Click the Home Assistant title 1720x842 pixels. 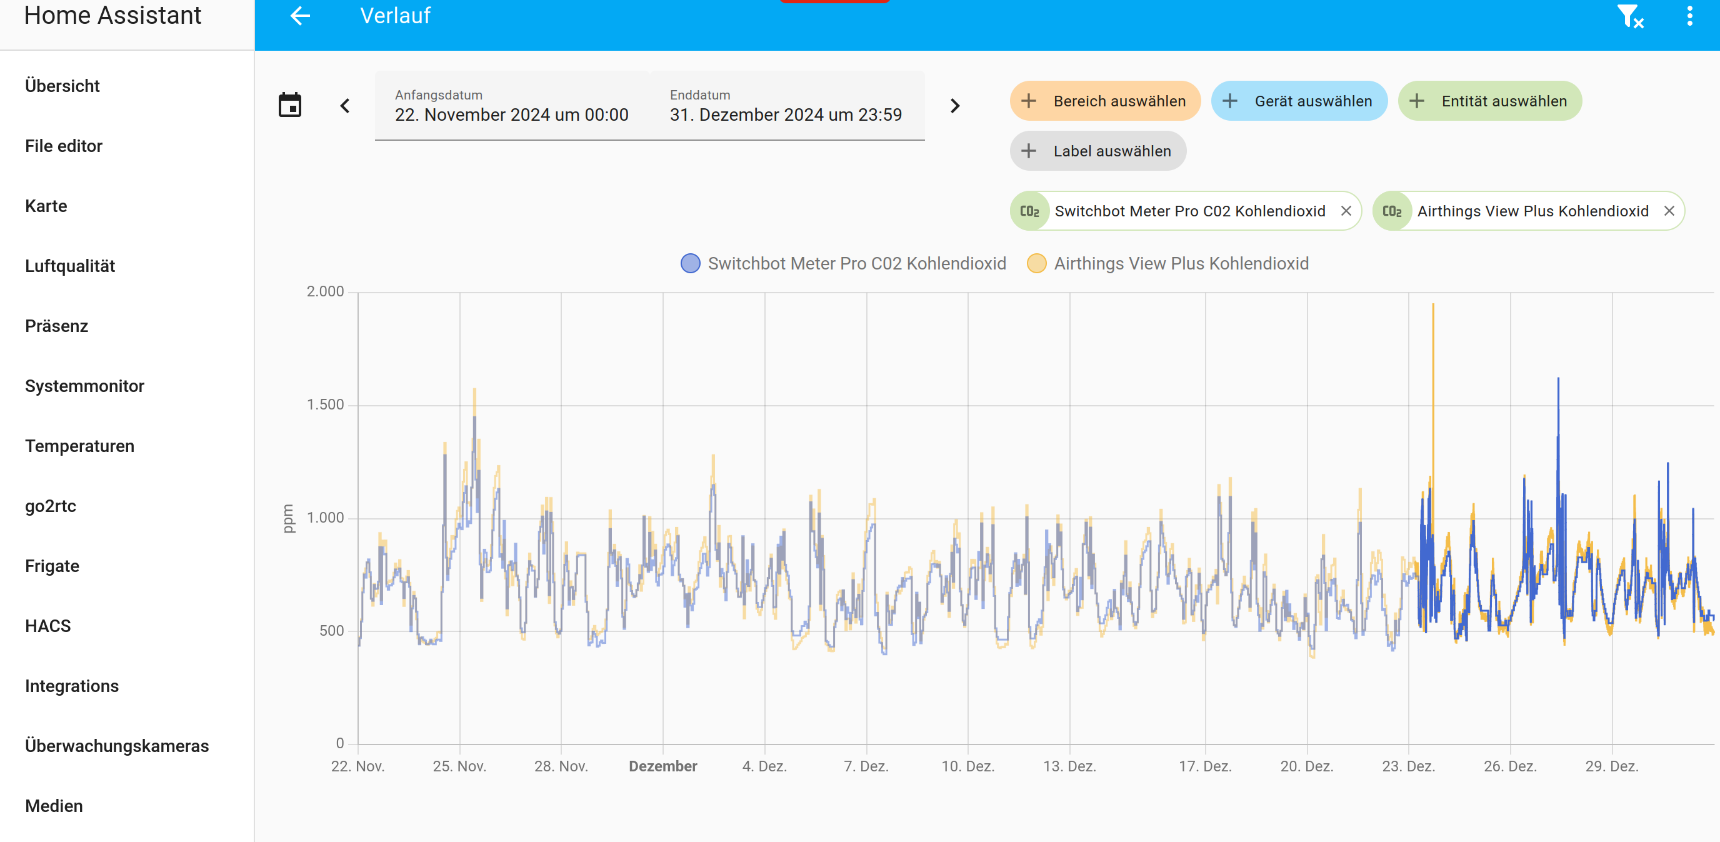pos(112,15)
